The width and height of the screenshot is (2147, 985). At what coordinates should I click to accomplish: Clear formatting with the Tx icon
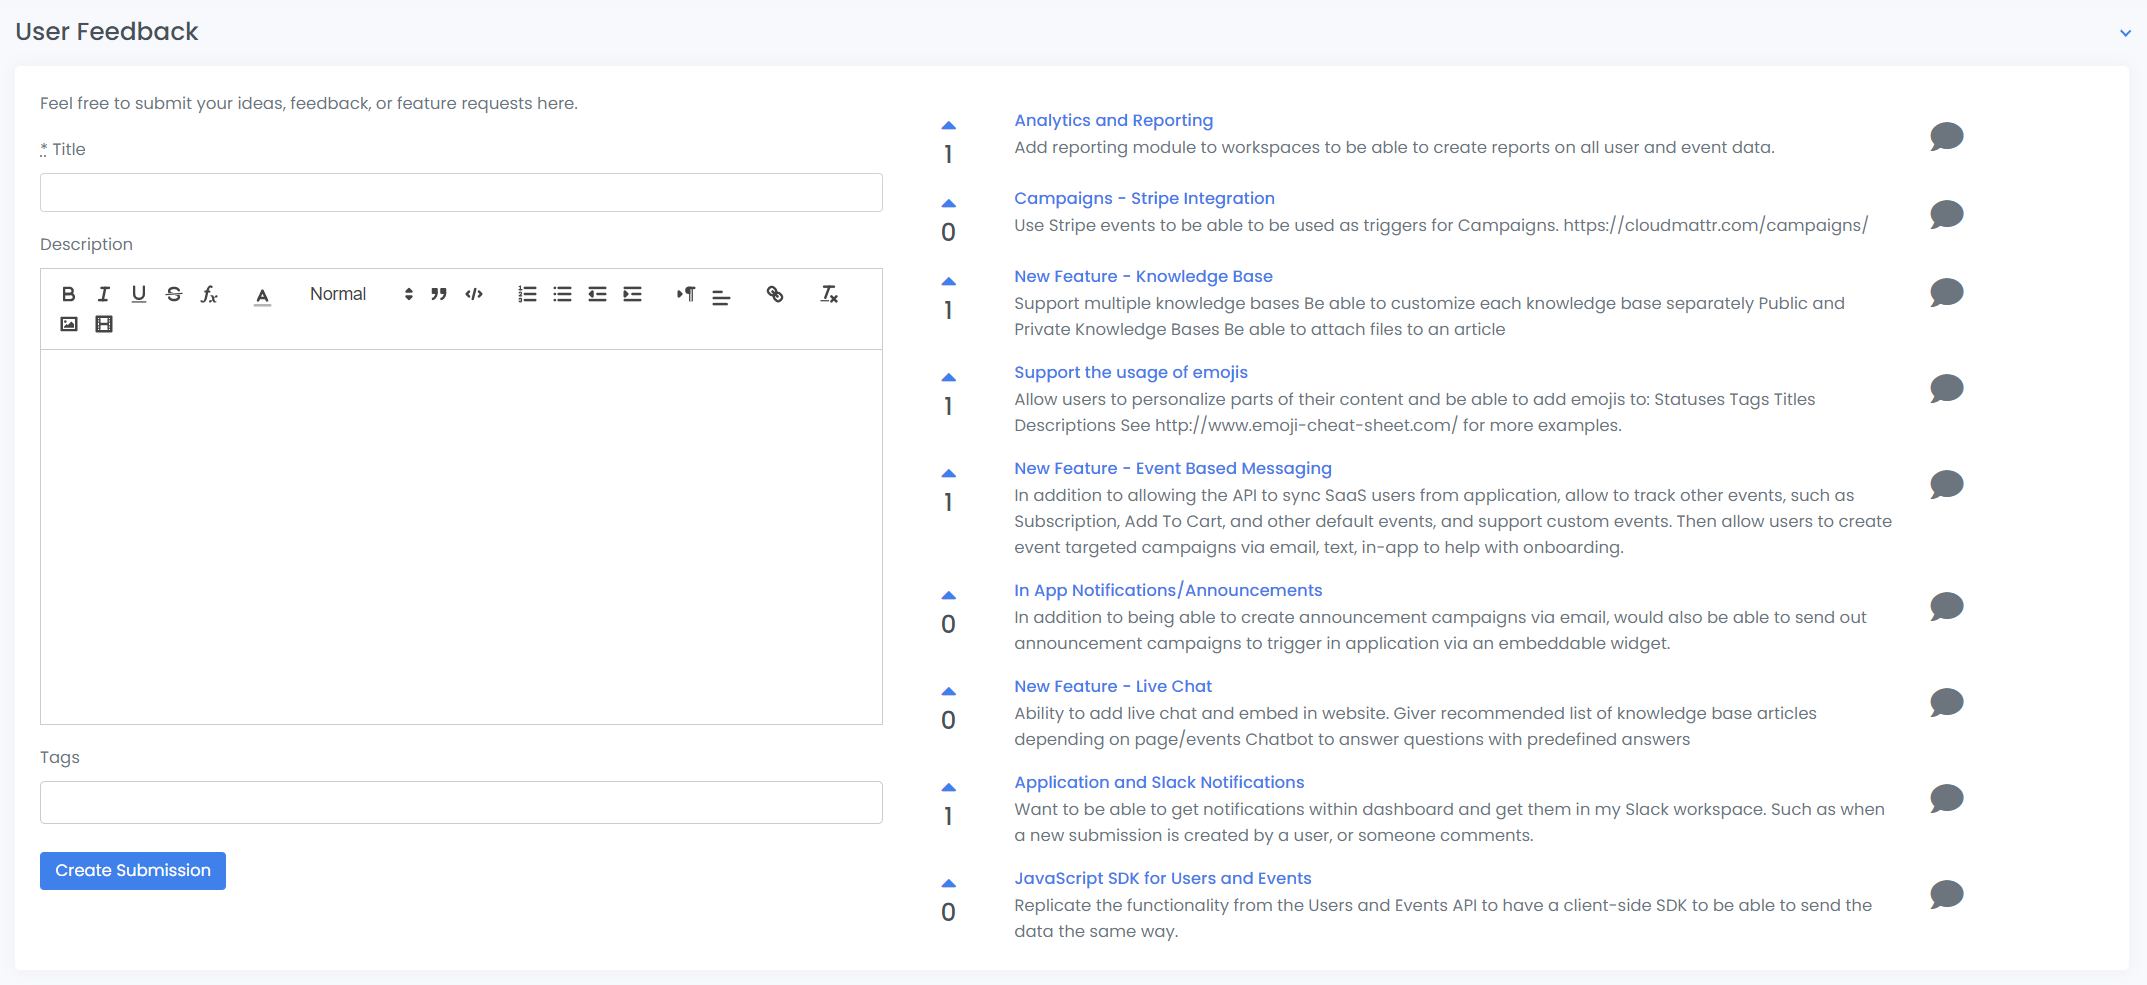click(x=829, y=294)
